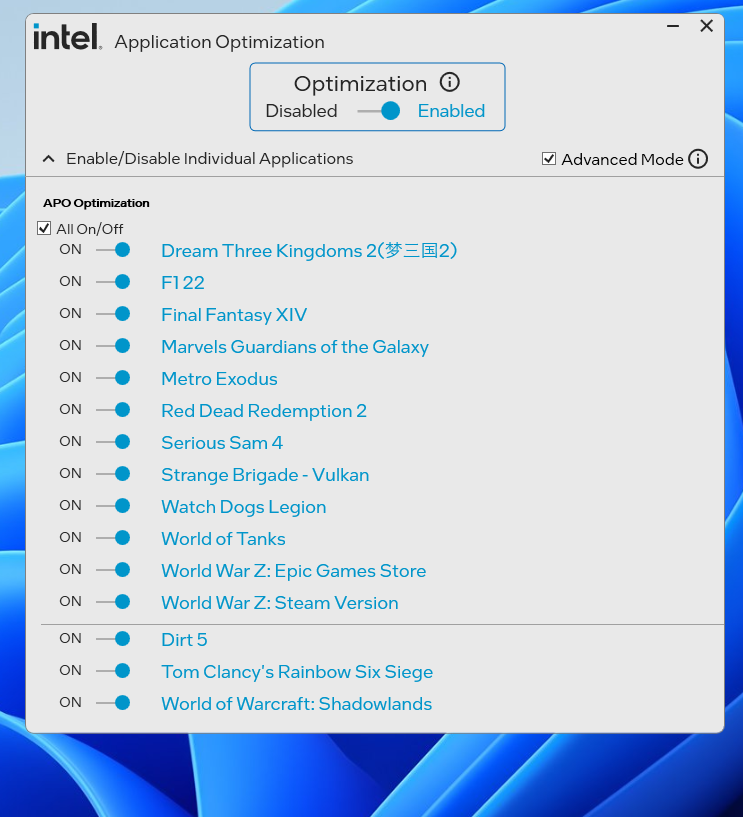Click World of Warcraft: Shadowlands link
Screen dimensions: 743x817
click(297, 704)
